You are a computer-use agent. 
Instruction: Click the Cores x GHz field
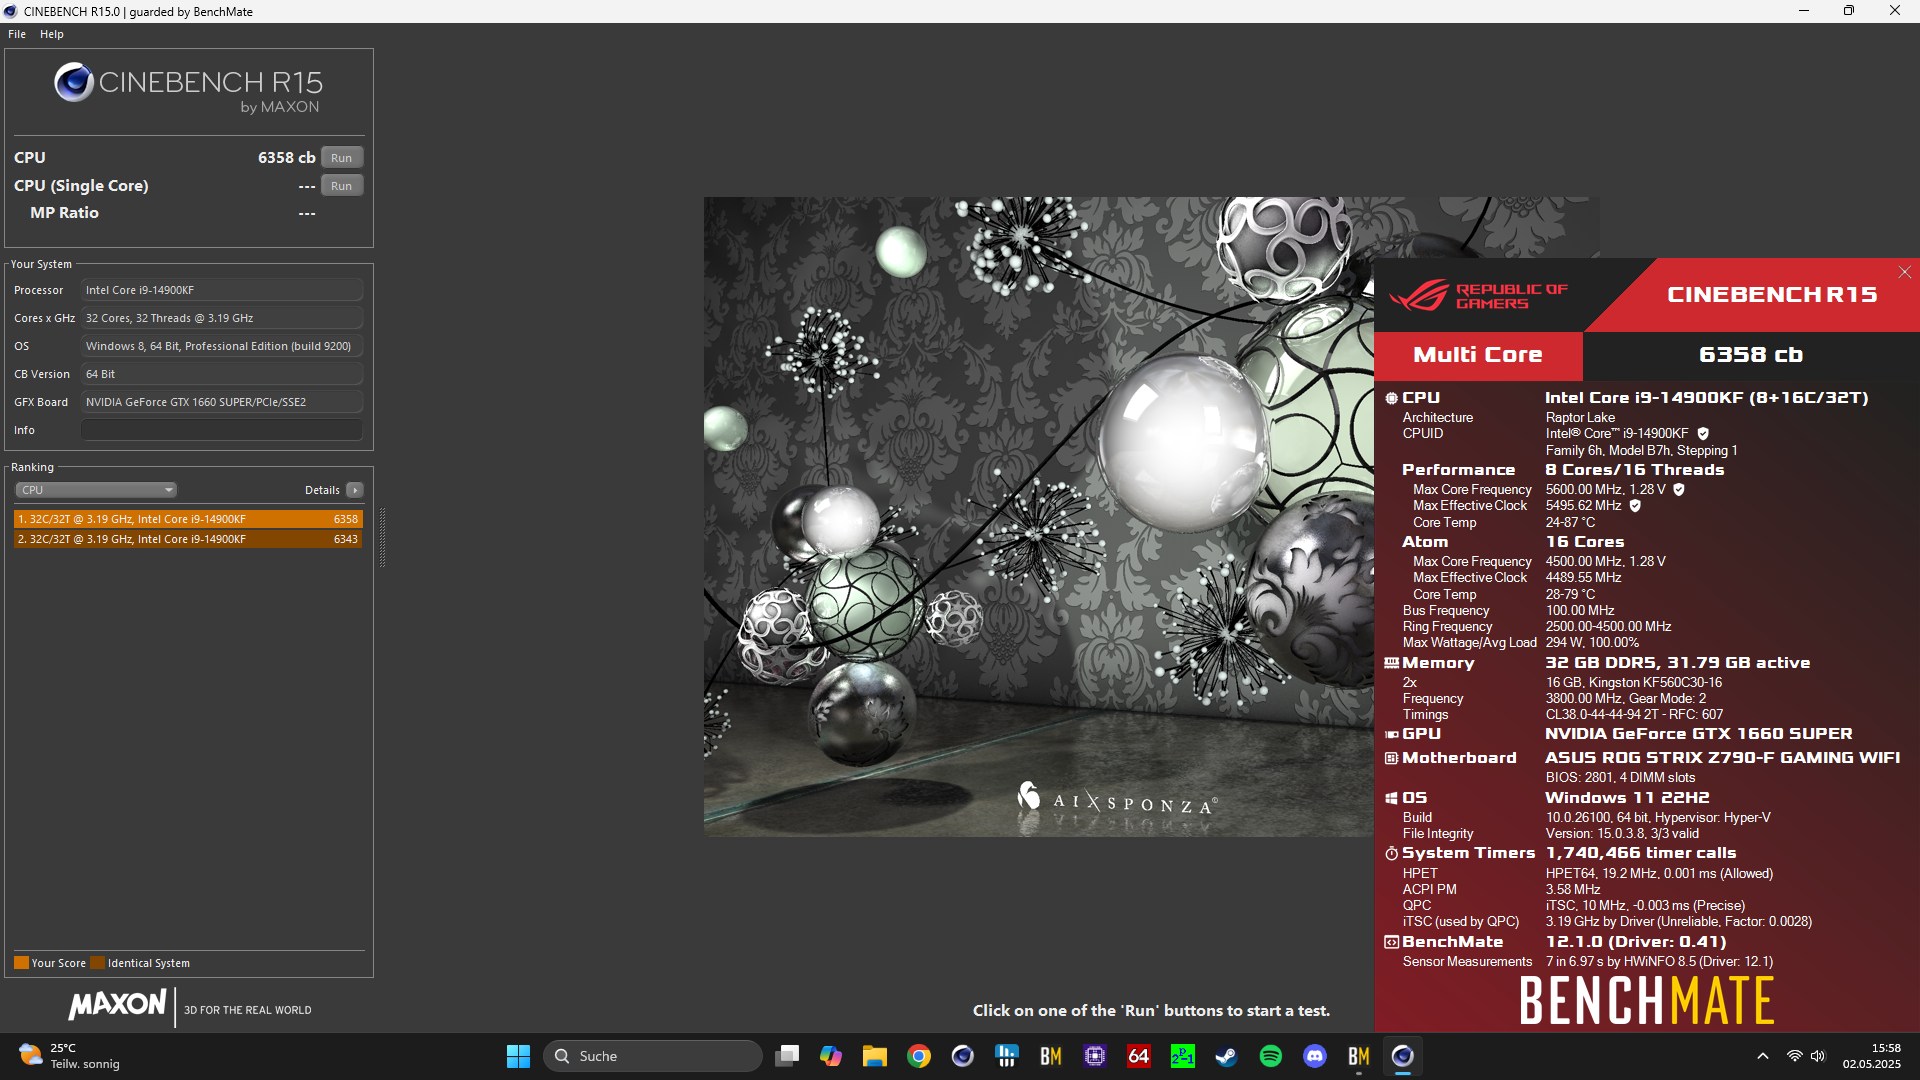222,318
